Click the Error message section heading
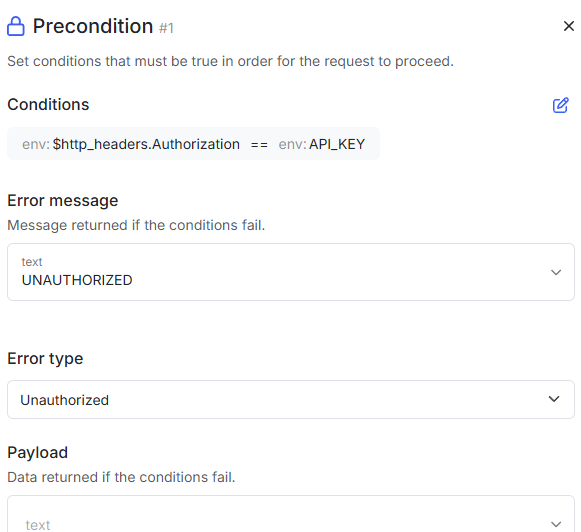Viewport: 581px width, 532px height. coord(63,201)
